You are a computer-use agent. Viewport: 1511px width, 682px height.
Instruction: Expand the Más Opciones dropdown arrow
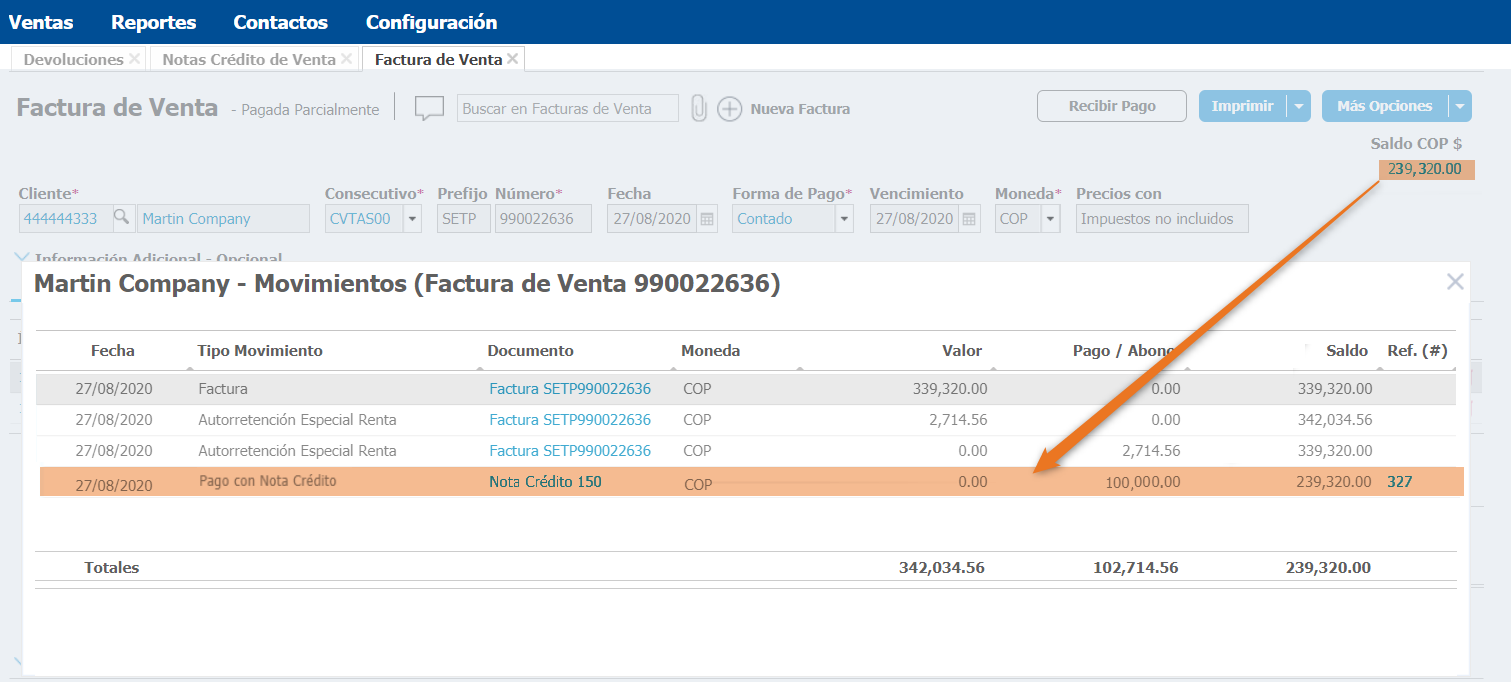click(1460, 106)
